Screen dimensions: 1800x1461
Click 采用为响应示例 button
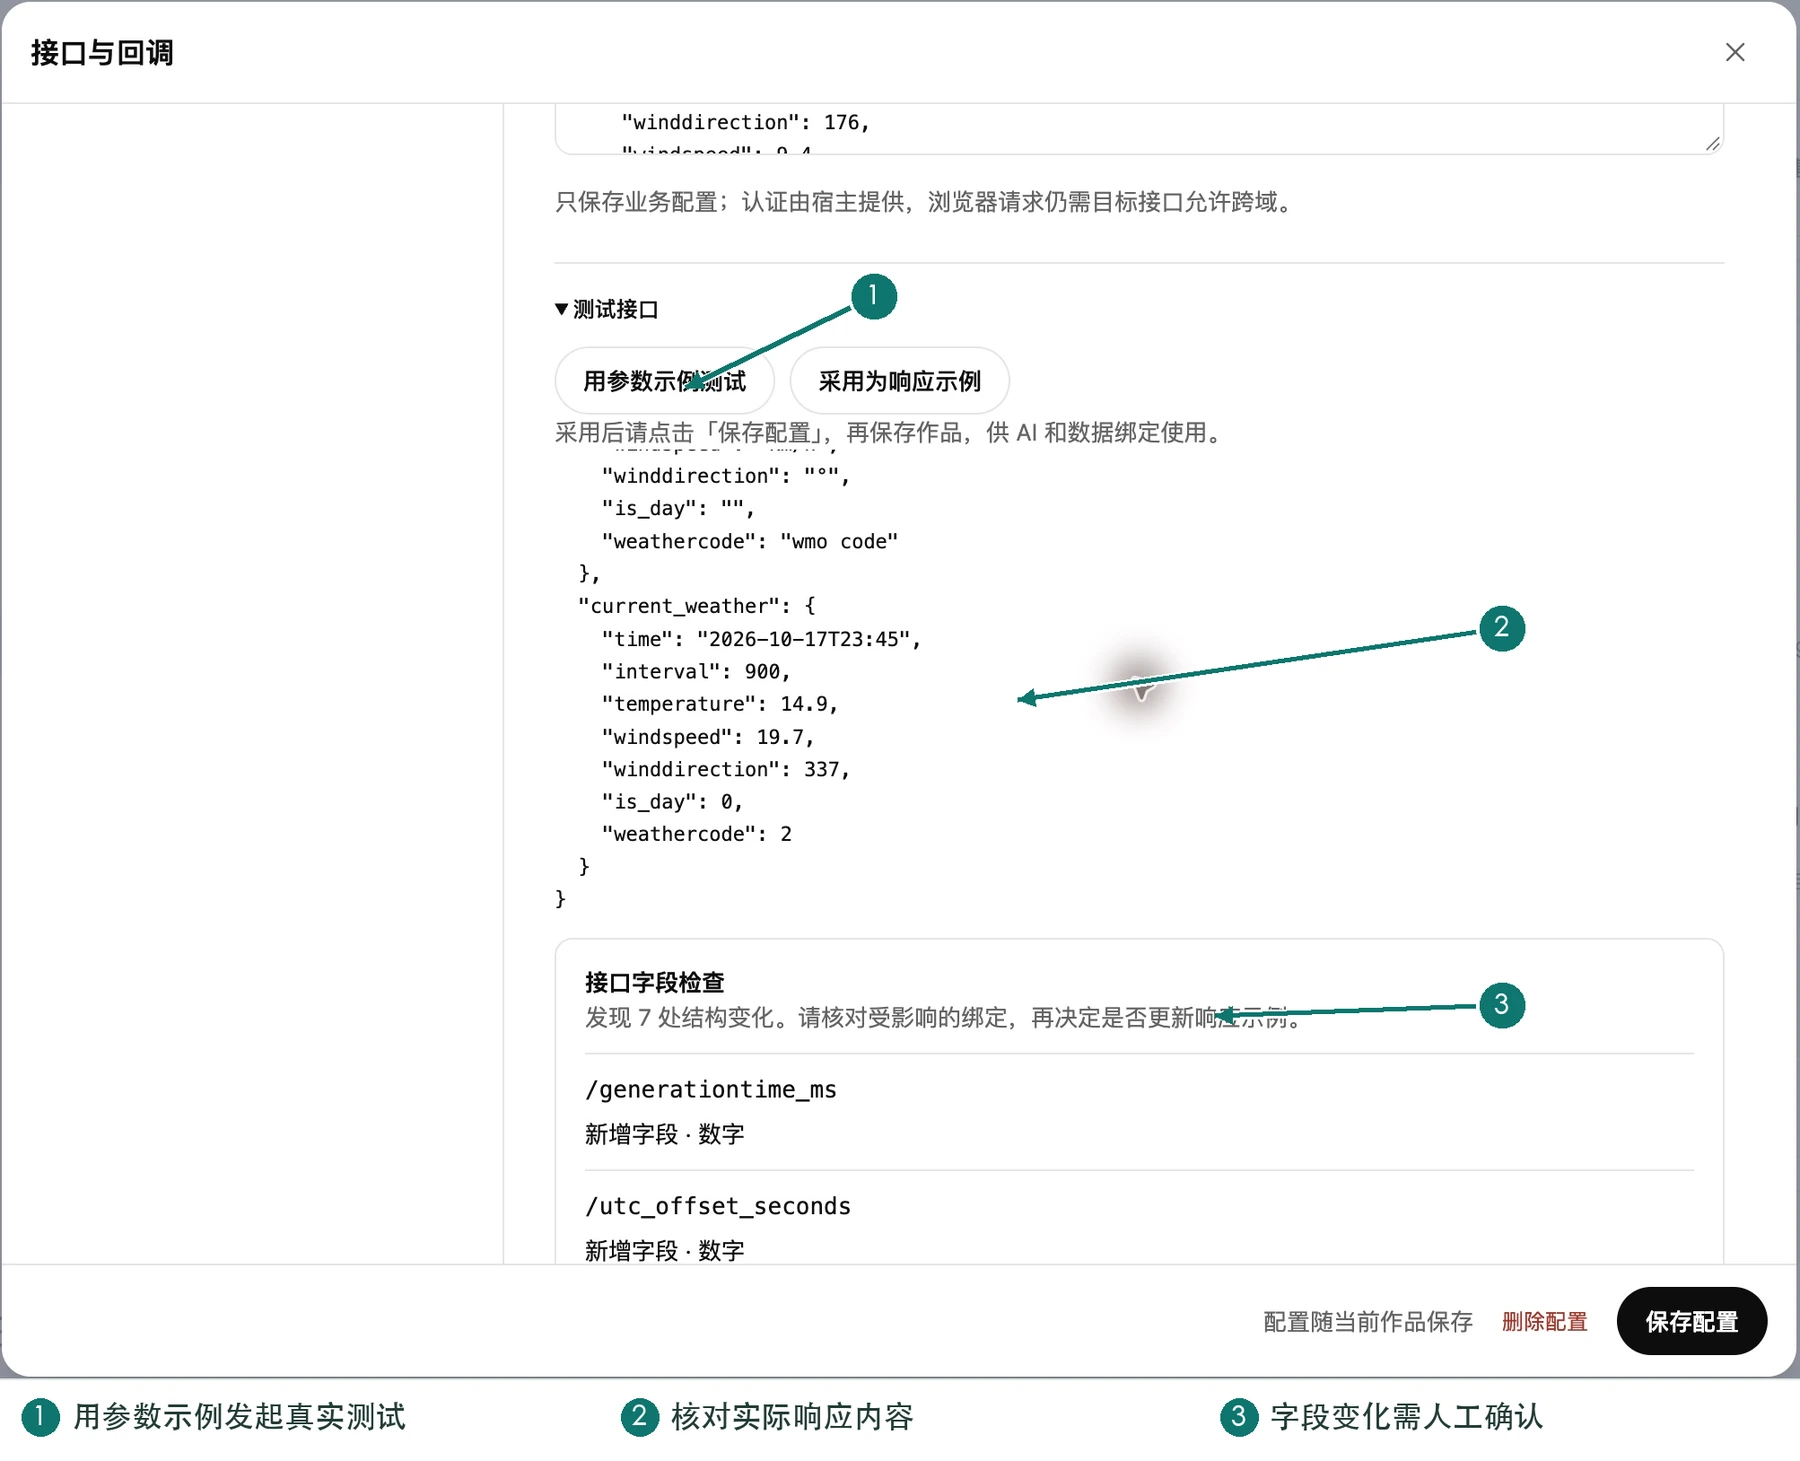[x=899, y=381]
